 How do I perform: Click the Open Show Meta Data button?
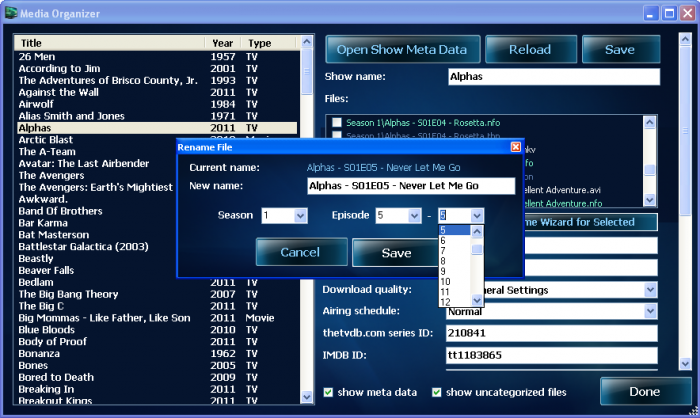point(403,50)
